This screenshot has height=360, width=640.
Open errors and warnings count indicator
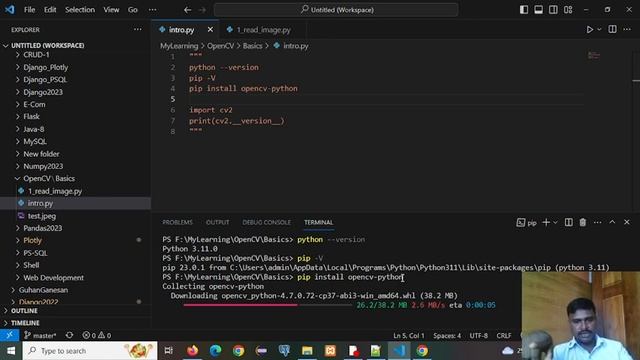pyautogui.click(x=97, y=336)
